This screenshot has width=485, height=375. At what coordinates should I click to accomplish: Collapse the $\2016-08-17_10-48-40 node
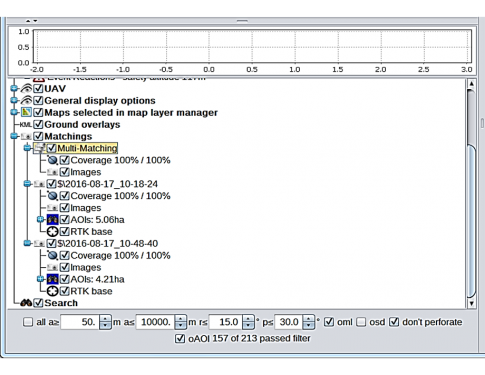click(x=27, y=244)
